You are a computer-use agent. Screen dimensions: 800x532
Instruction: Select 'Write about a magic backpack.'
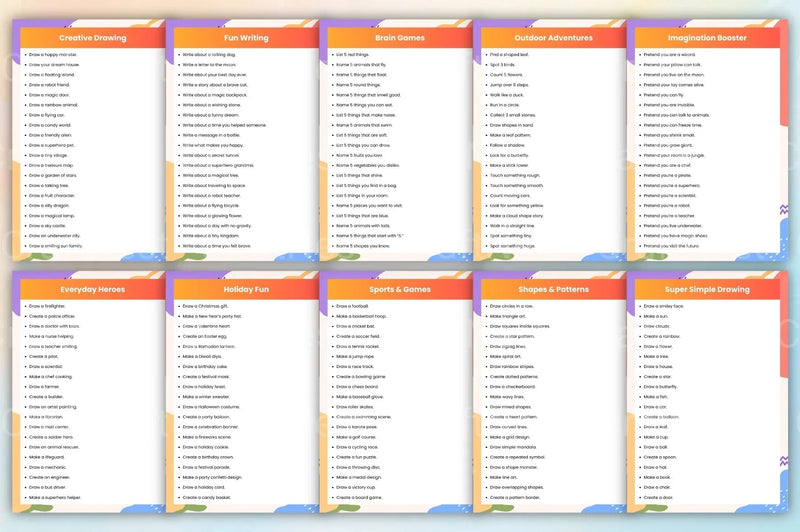[x=215, y=95]
